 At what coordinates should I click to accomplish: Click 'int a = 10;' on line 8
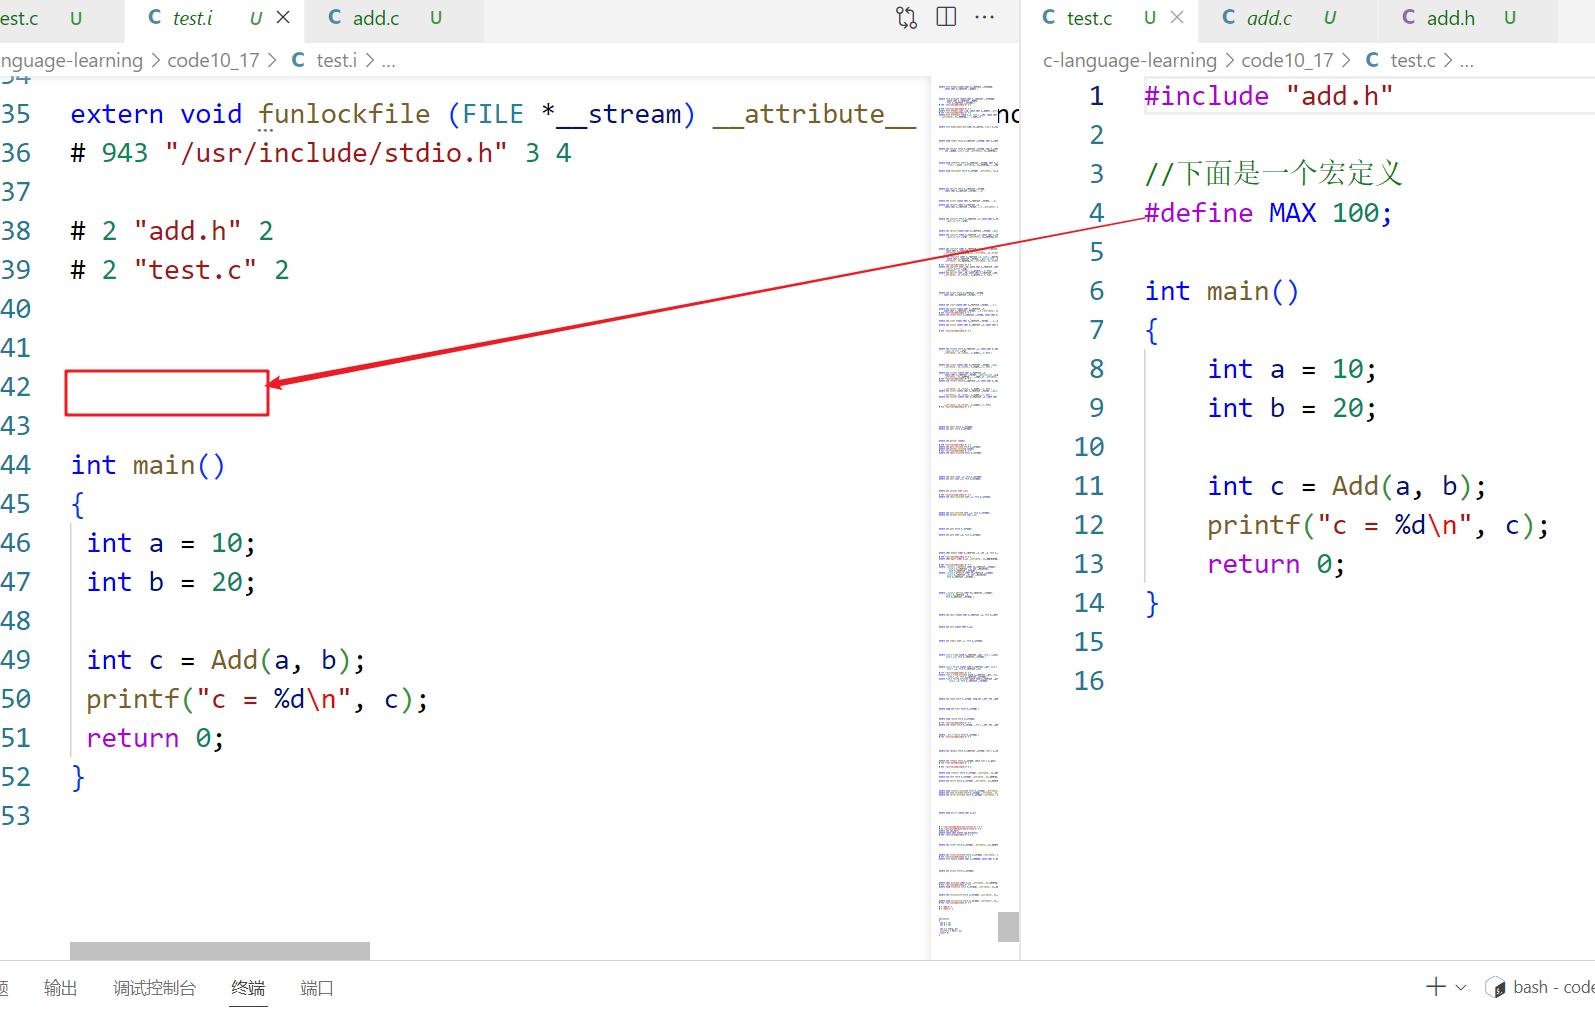coord(1292,369)
